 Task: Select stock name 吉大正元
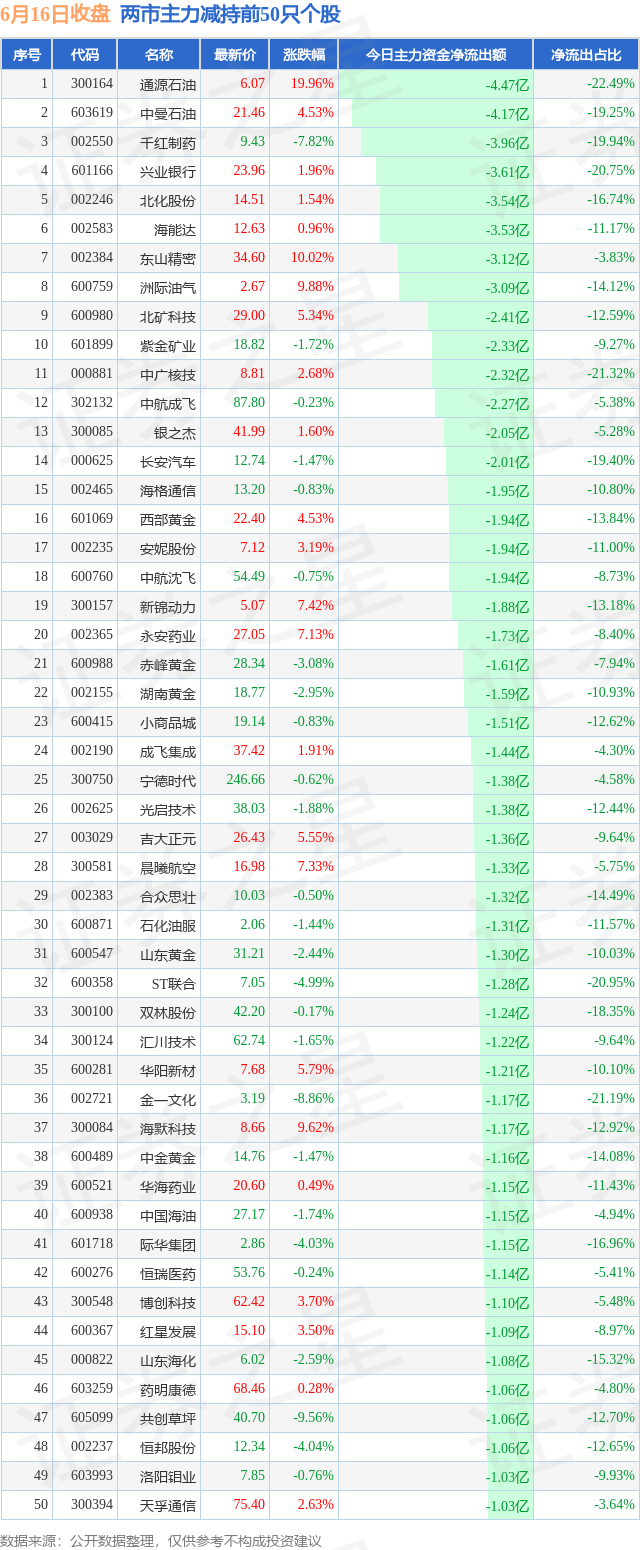click(x=168, y=839)
